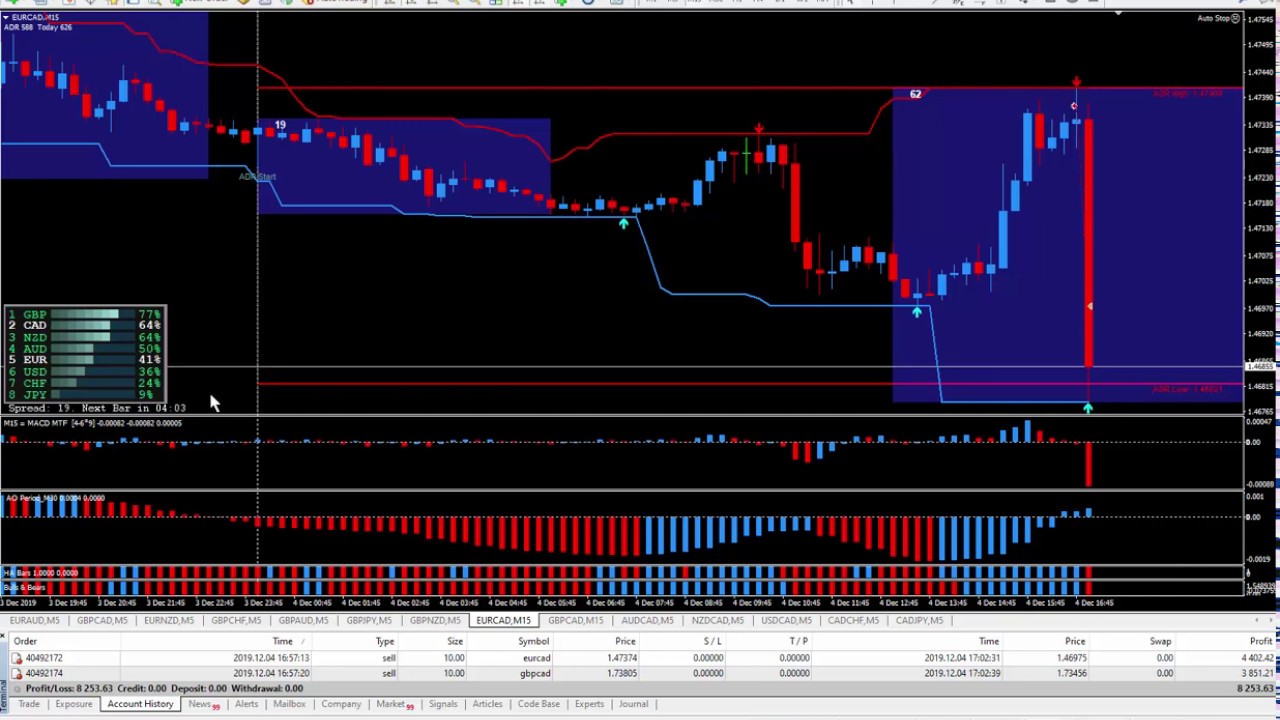Select order 40492174 icon in history

[17, 673]
